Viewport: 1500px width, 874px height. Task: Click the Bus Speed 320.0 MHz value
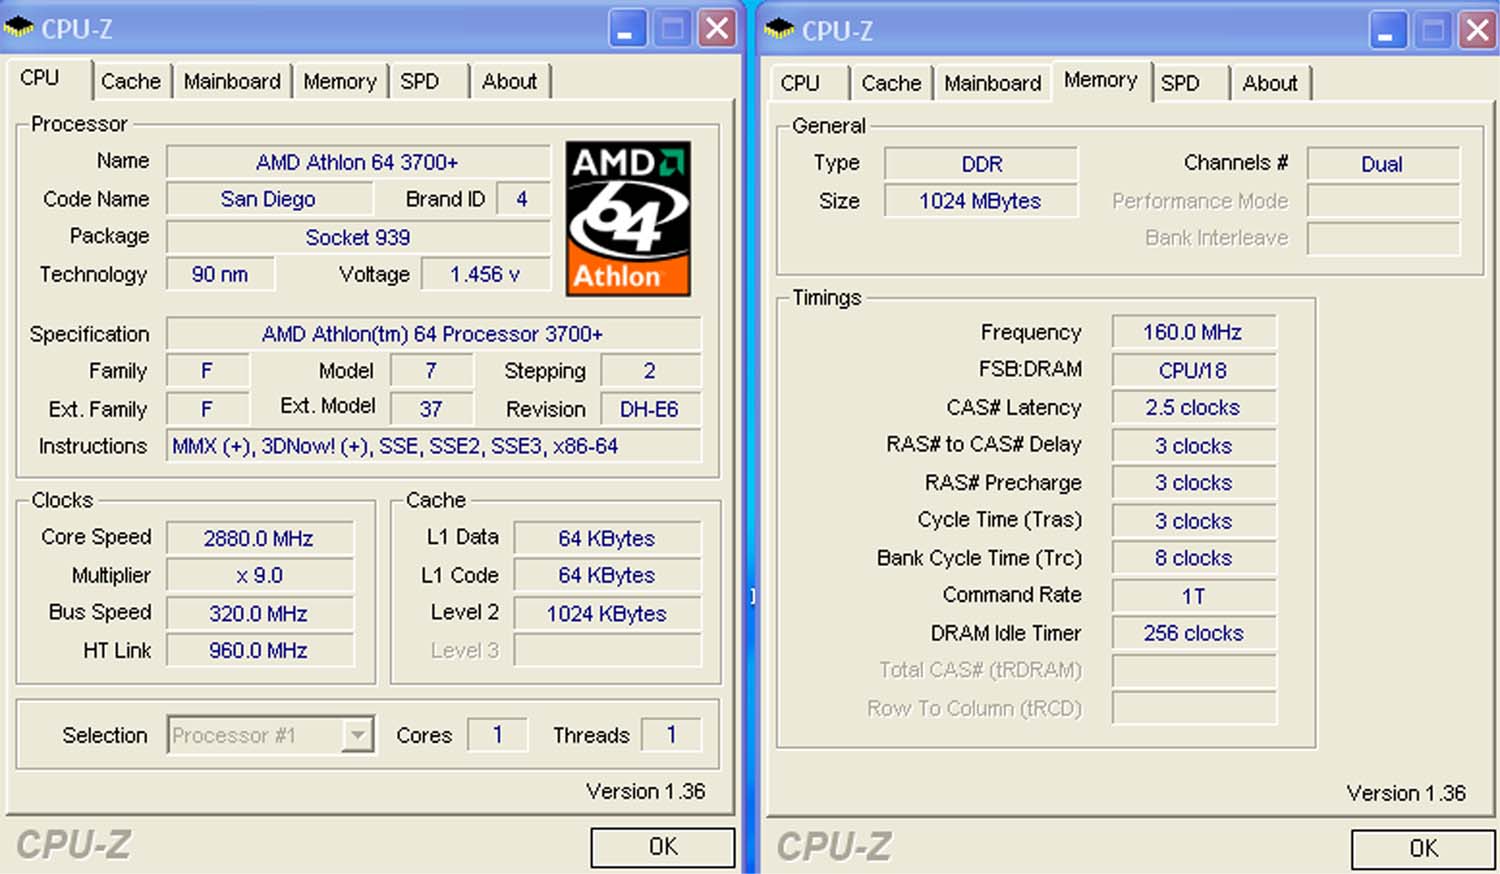coord(259,613)
